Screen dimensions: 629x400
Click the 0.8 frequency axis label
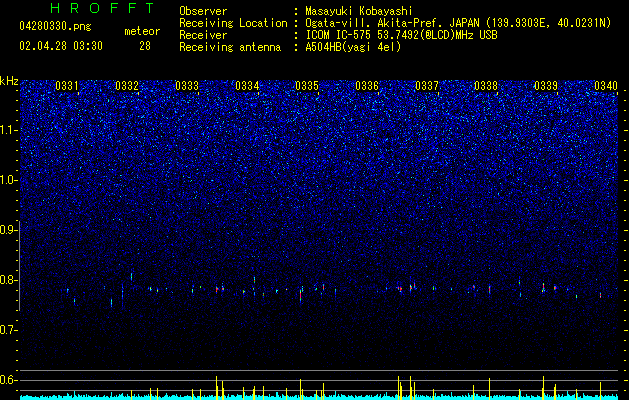[x=8, y=280]
